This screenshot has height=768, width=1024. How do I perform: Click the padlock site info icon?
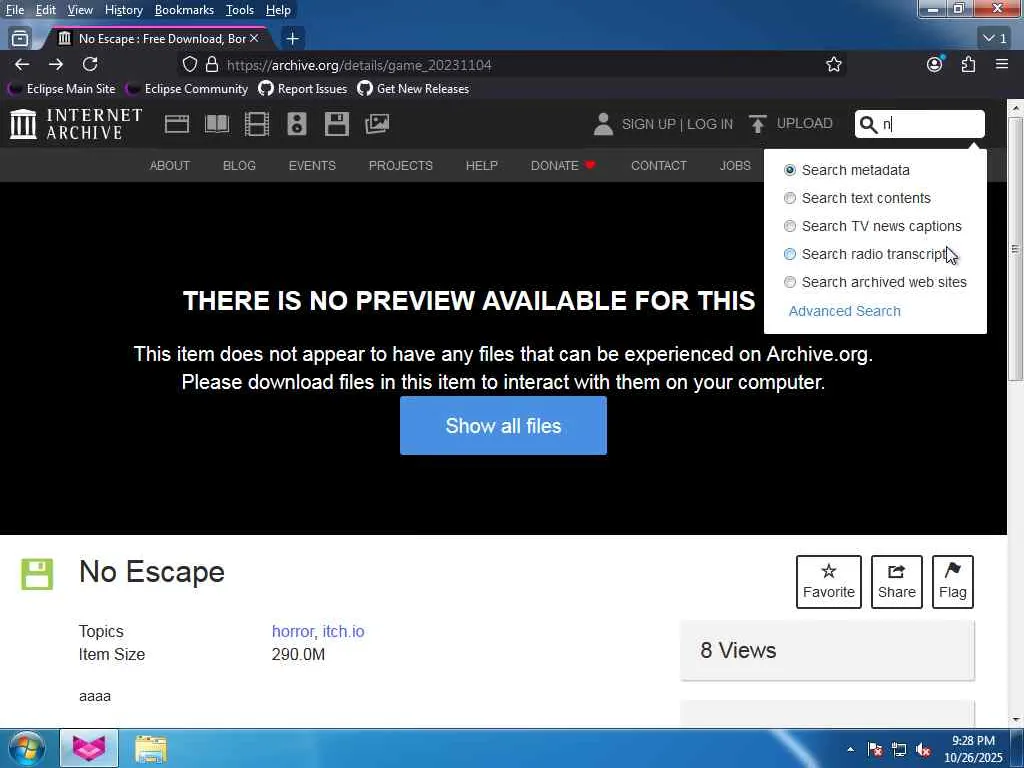pos(212,64)
